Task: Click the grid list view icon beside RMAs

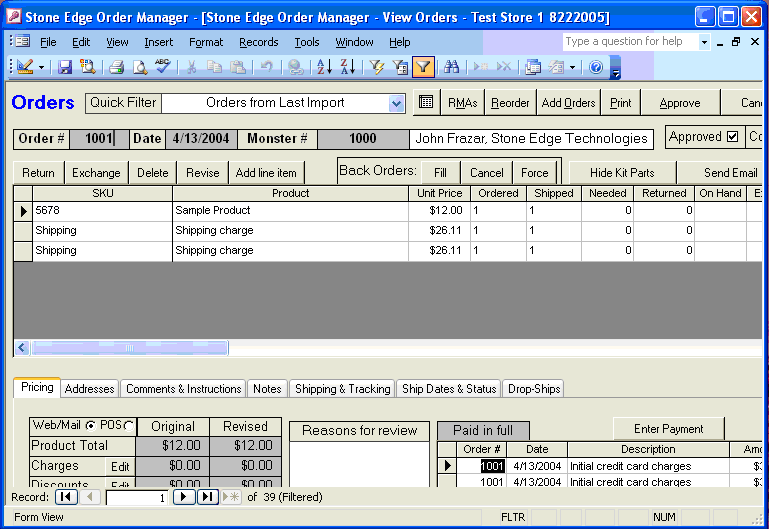Action: point(426,102)
